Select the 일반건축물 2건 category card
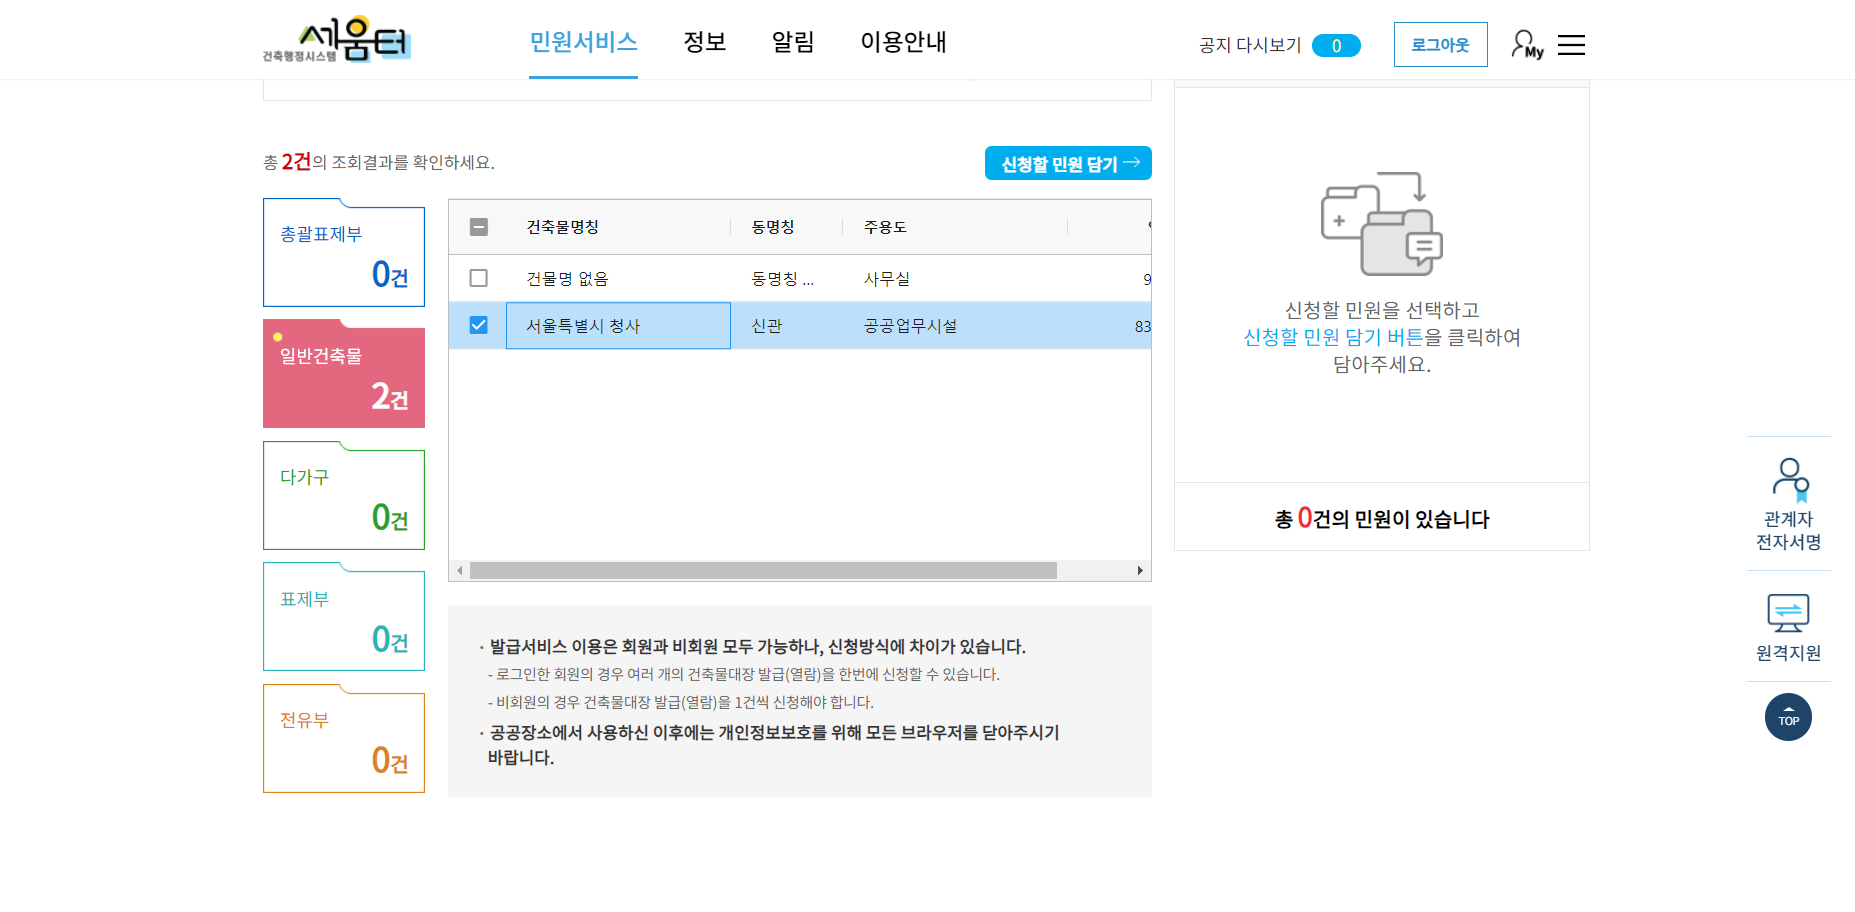Viewport: 1855px width, 912px height. click(x=344, y=376)
